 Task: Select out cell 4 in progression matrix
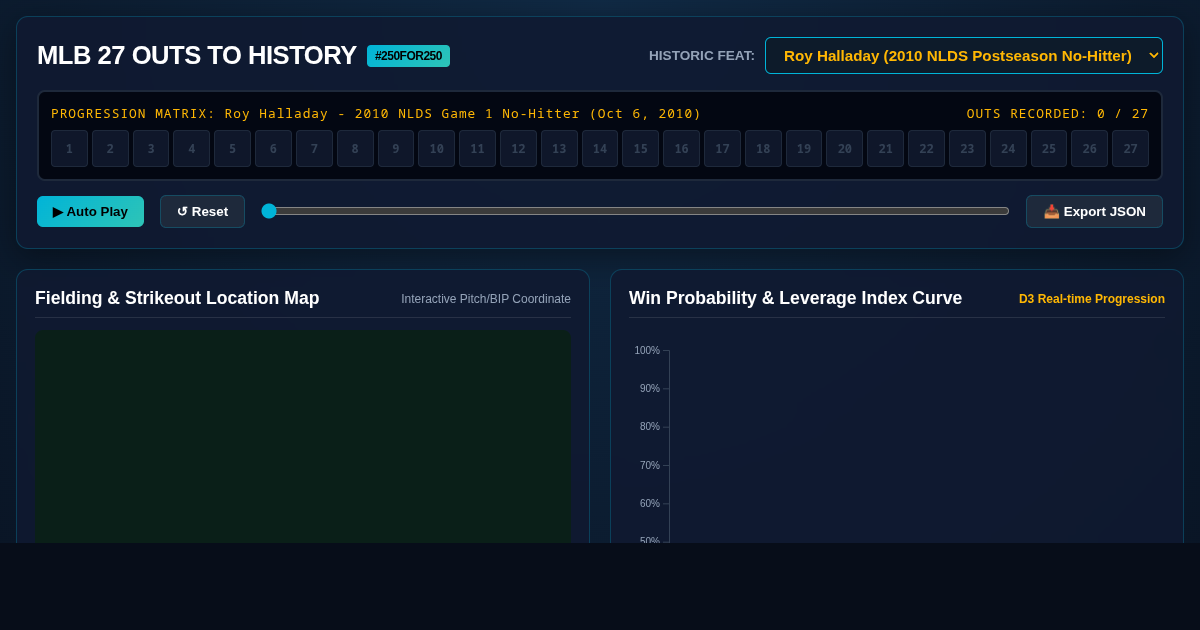tap(192, 149)
